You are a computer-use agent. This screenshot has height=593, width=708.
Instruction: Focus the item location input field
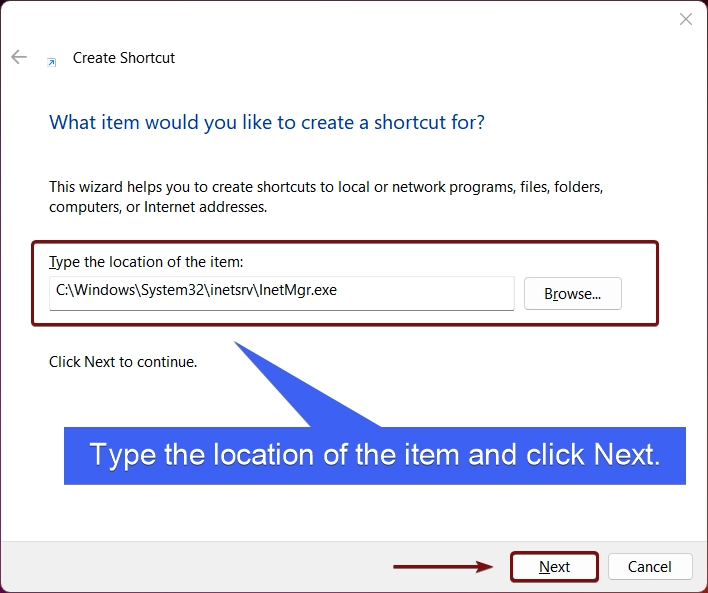[x=282, y=293]
